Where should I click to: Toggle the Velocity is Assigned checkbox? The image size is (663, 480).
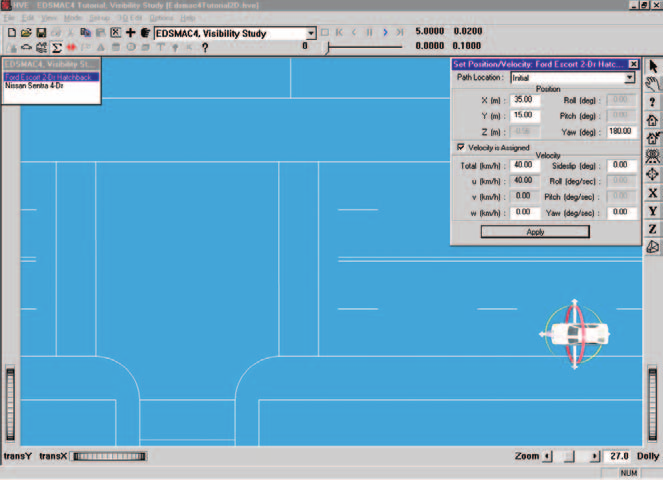461,147
